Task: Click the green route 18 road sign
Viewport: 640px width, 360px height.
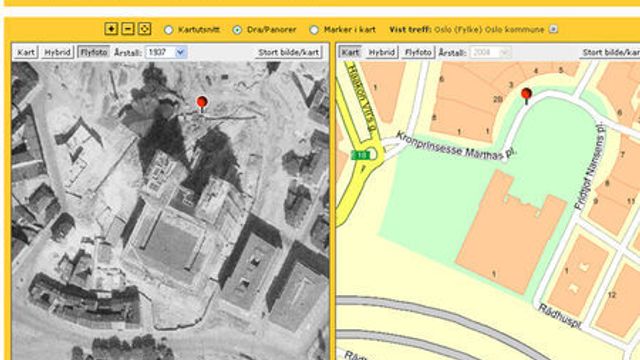Action: point(360,155)
